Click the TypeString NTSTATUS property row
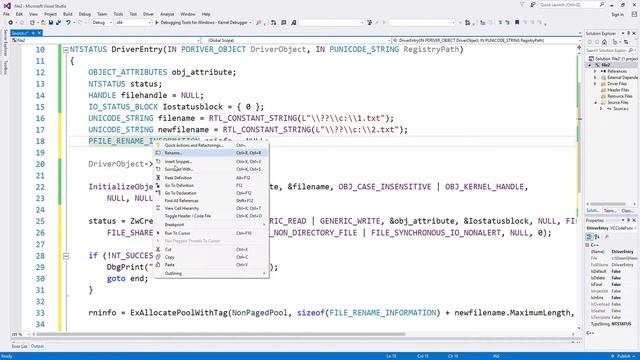Screen dimensions: 640x360 (x=611, y=324)
